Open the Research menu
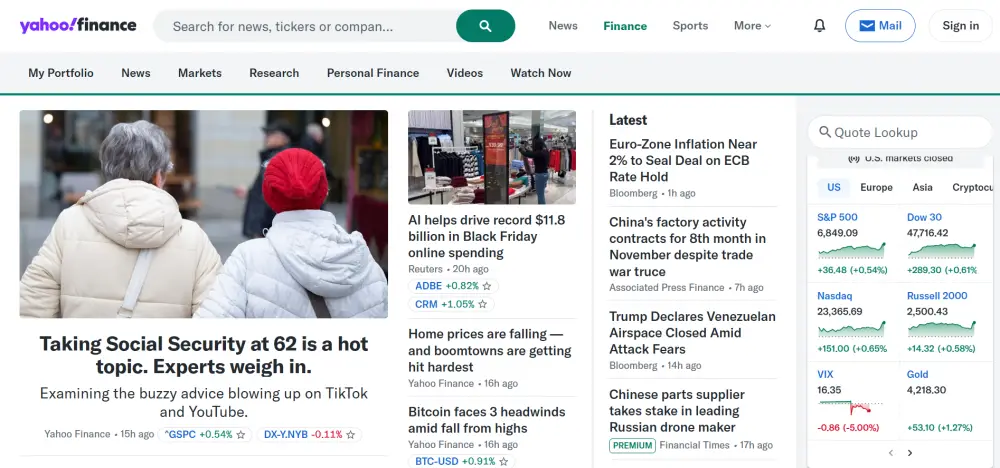Image resolution: width=1000 pixels, height=468 pixels. click(274, 73)
